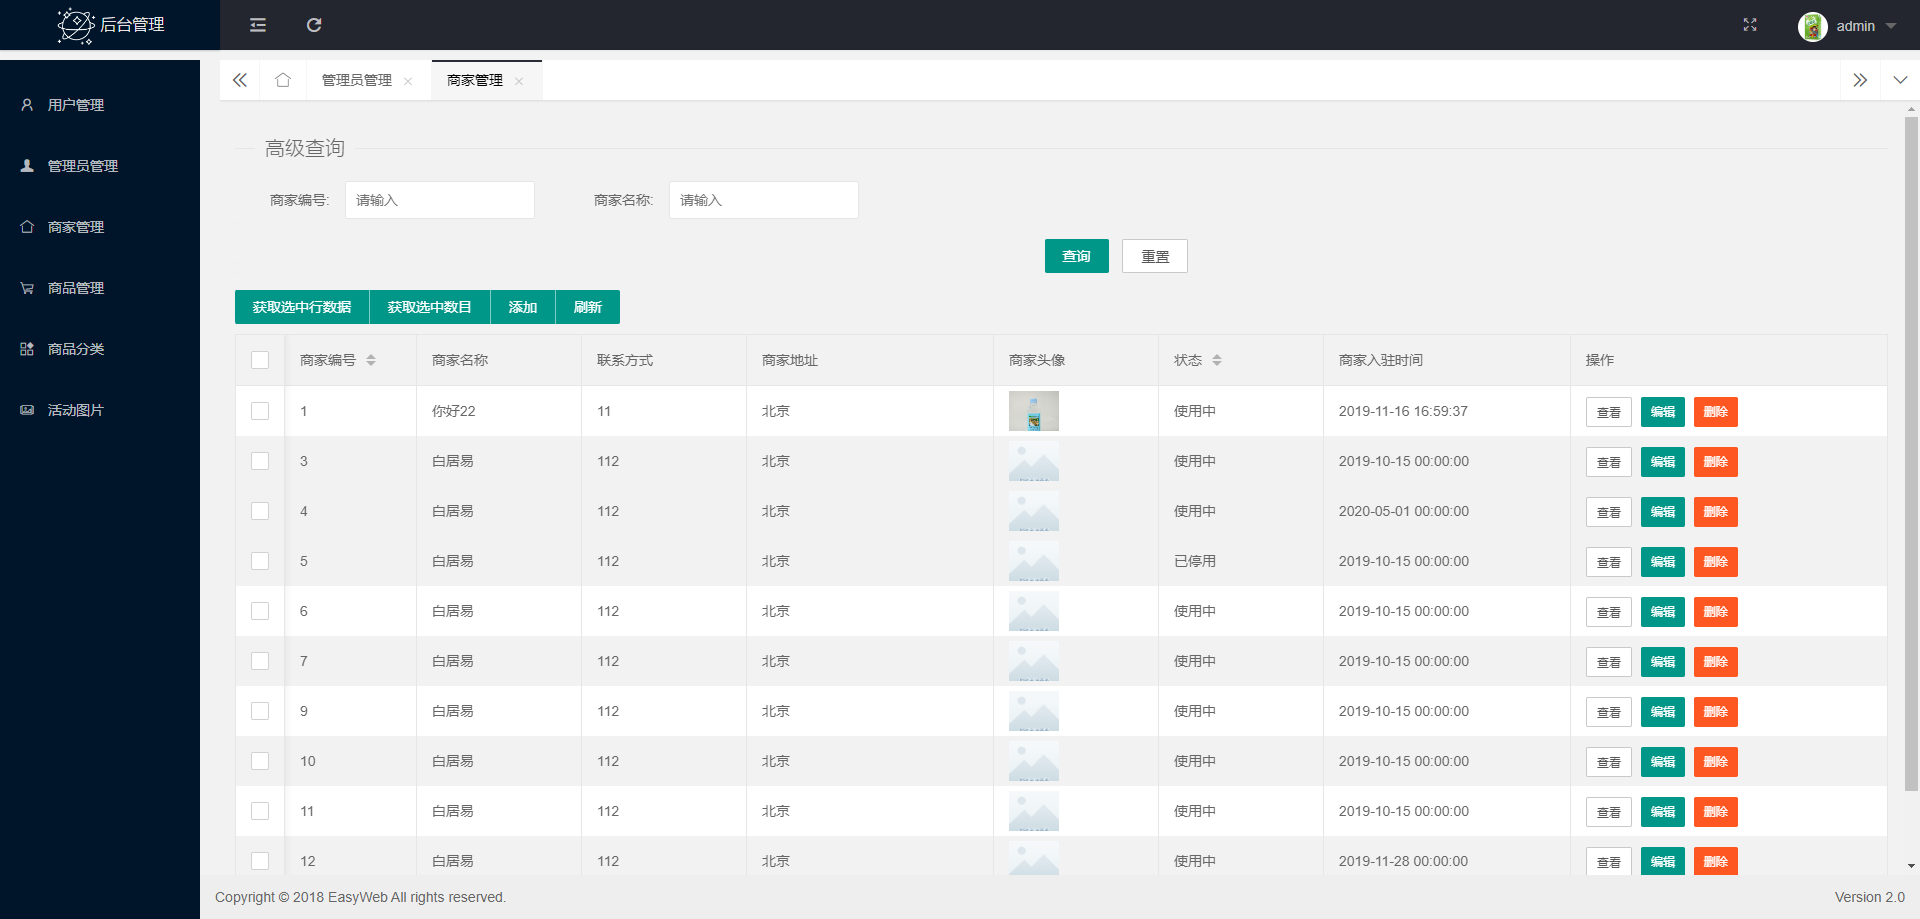Click the refresh icon in the top bar

[x=314, y=25]
